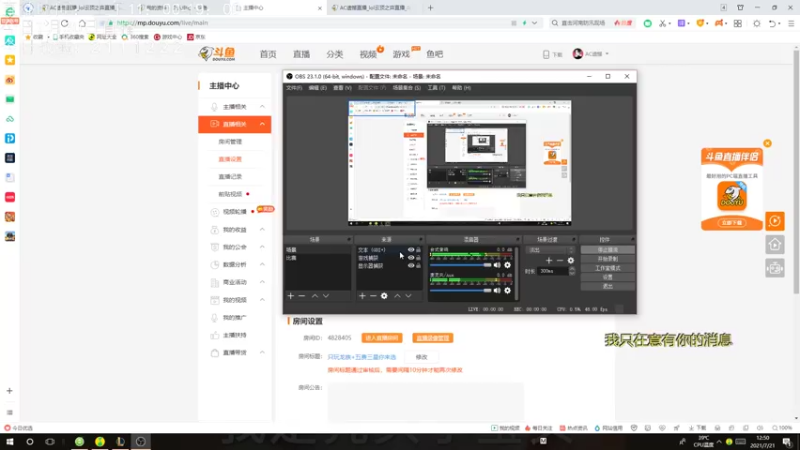Open the 查看(V) menu in OBS
This screenshot has width=800, height=450.
tap(342, 88)
